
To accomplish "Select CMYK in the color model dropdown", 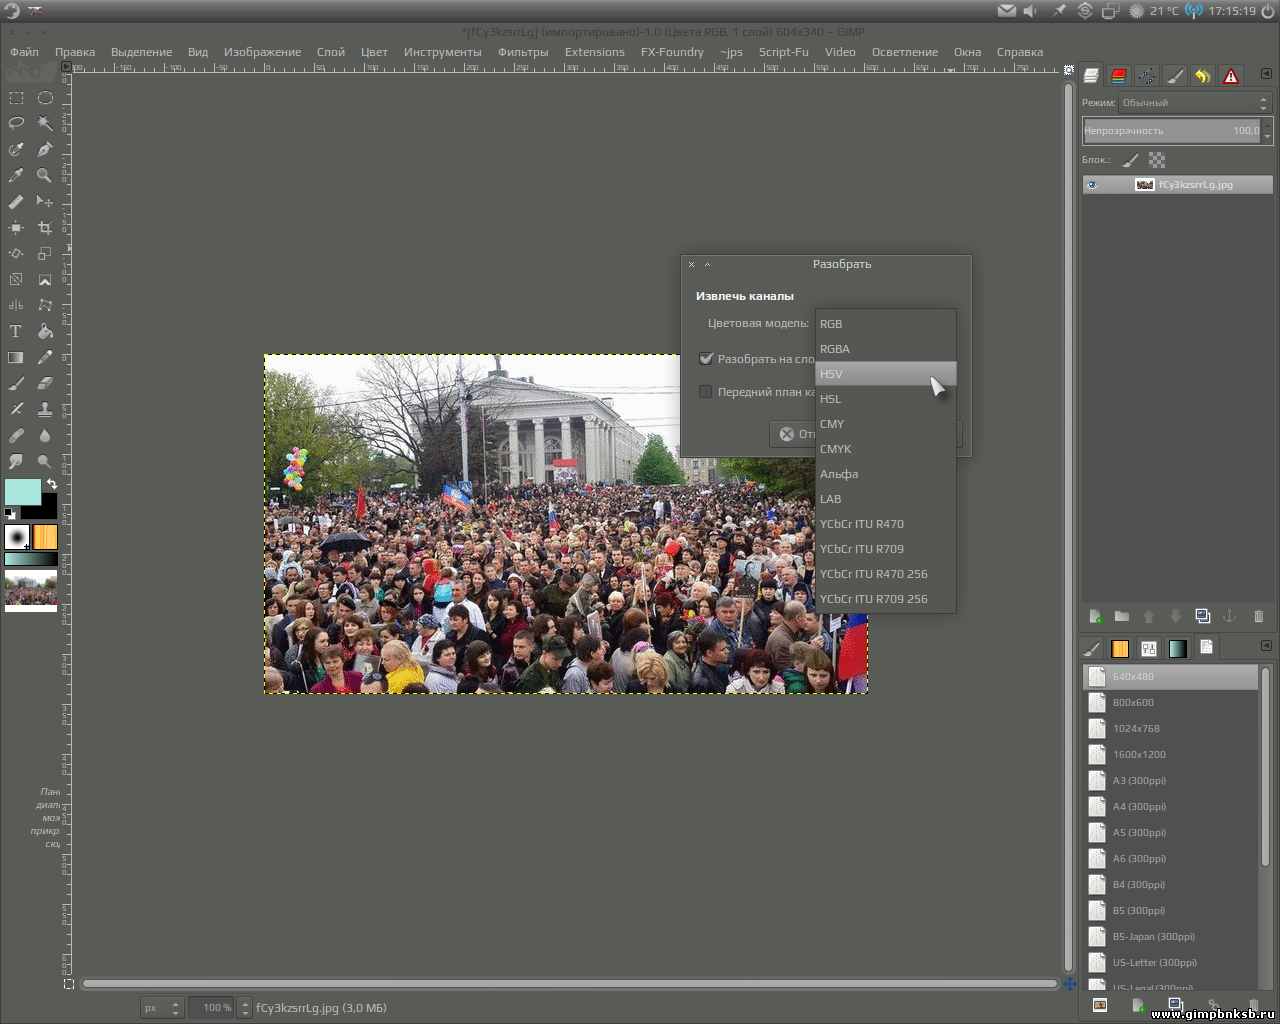I will [885, 449].
